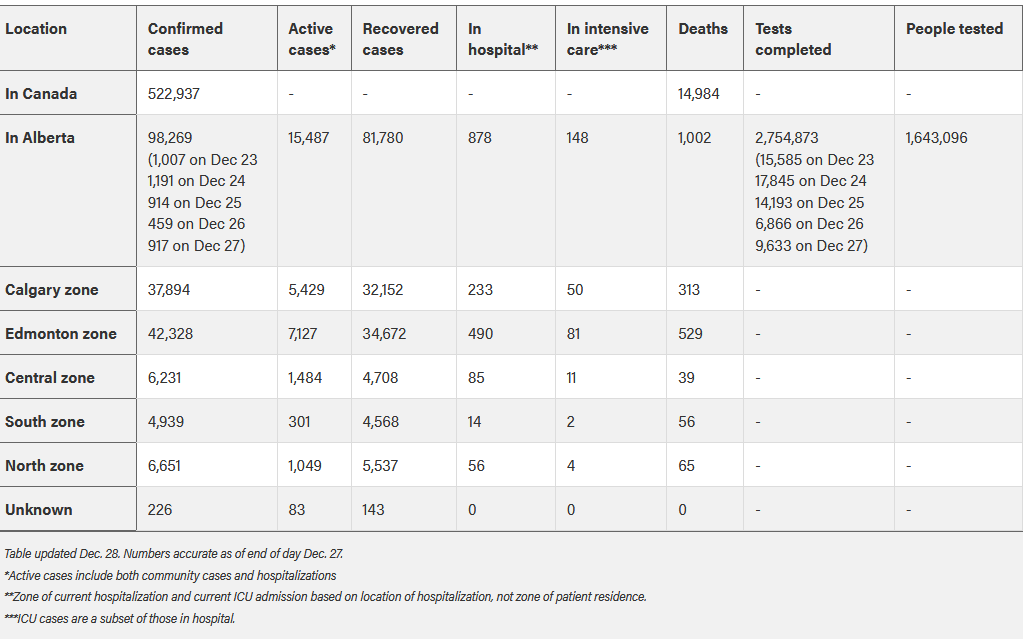Select the Edmonton zone row label
The height and width of the screenshot is (639, 1030).
tap(60, 334)
